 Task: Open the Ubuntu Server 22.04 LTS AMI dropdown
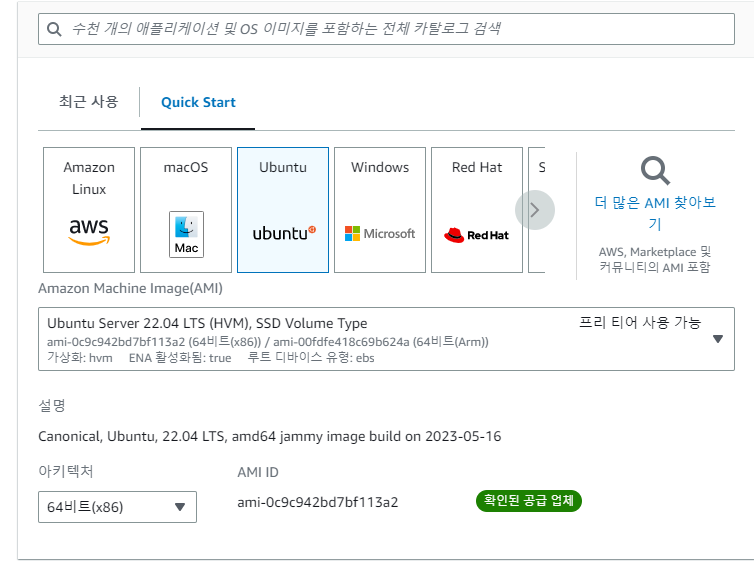(x=386, y=339)
